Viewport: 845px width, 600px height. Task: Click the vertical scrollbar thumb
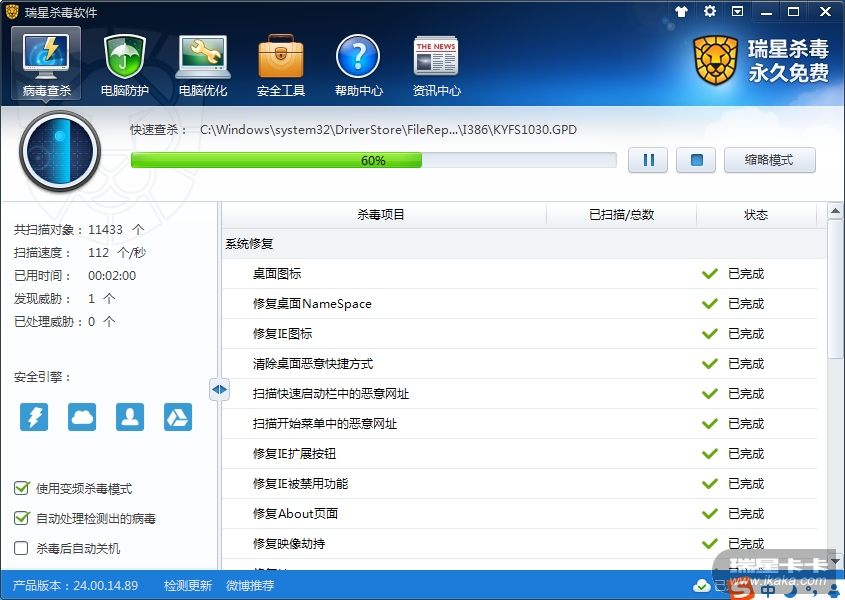[x=835, y=288]
